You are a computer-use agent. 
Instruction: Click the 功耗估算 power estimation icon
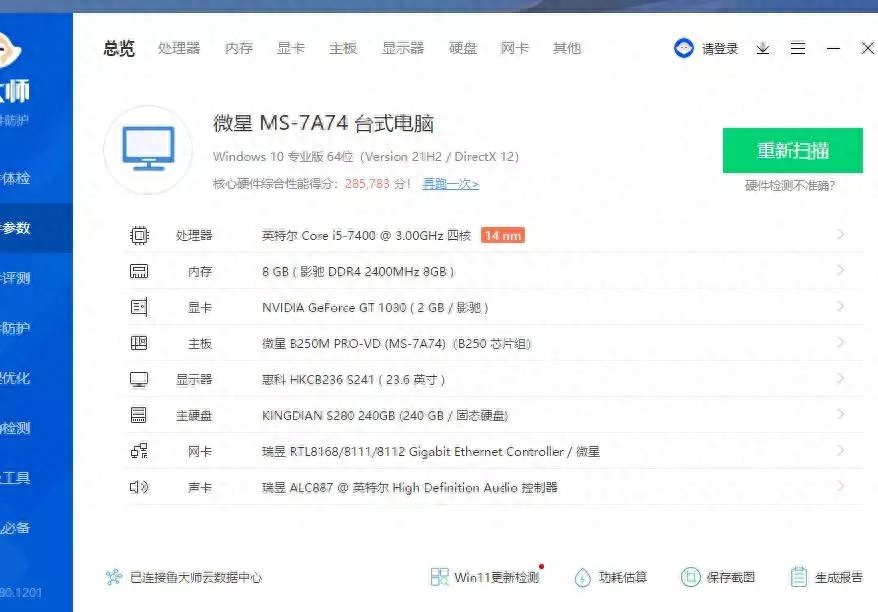tap(582, 577)
